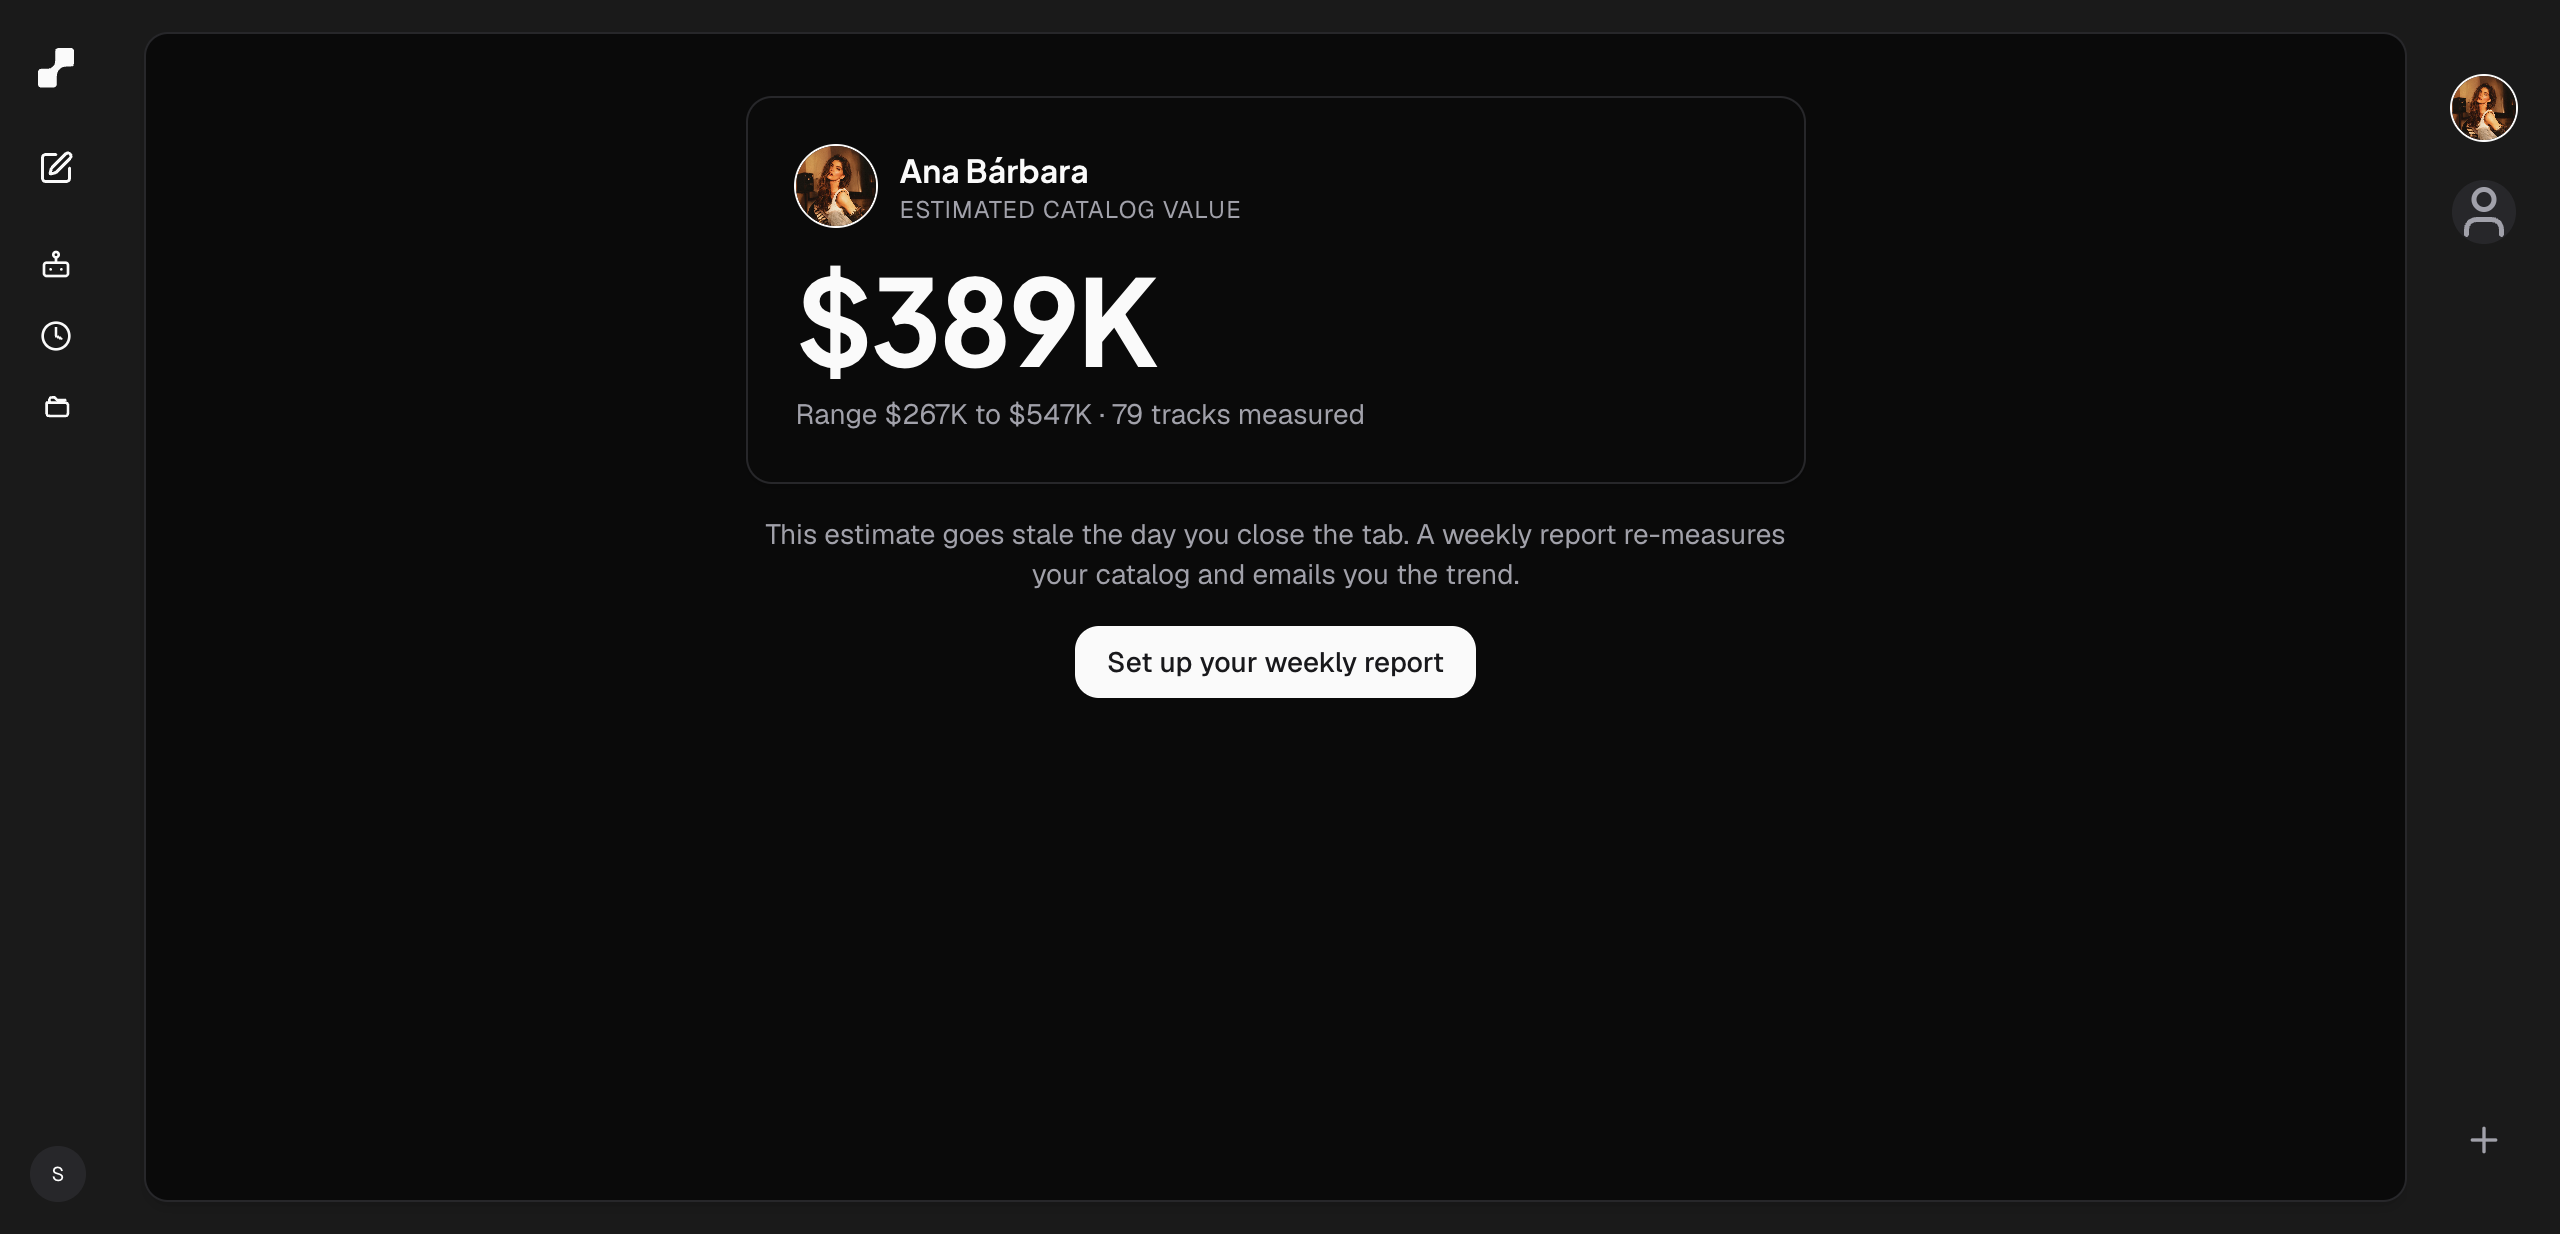2560x1234 pixels.
Task: Set up your weekly report
Action: 1275,662
